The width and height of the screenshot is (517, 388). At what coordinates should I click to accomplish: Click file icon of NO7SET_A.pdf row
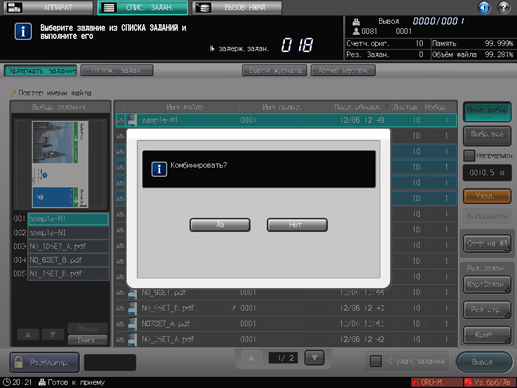(x=132, y=324)
